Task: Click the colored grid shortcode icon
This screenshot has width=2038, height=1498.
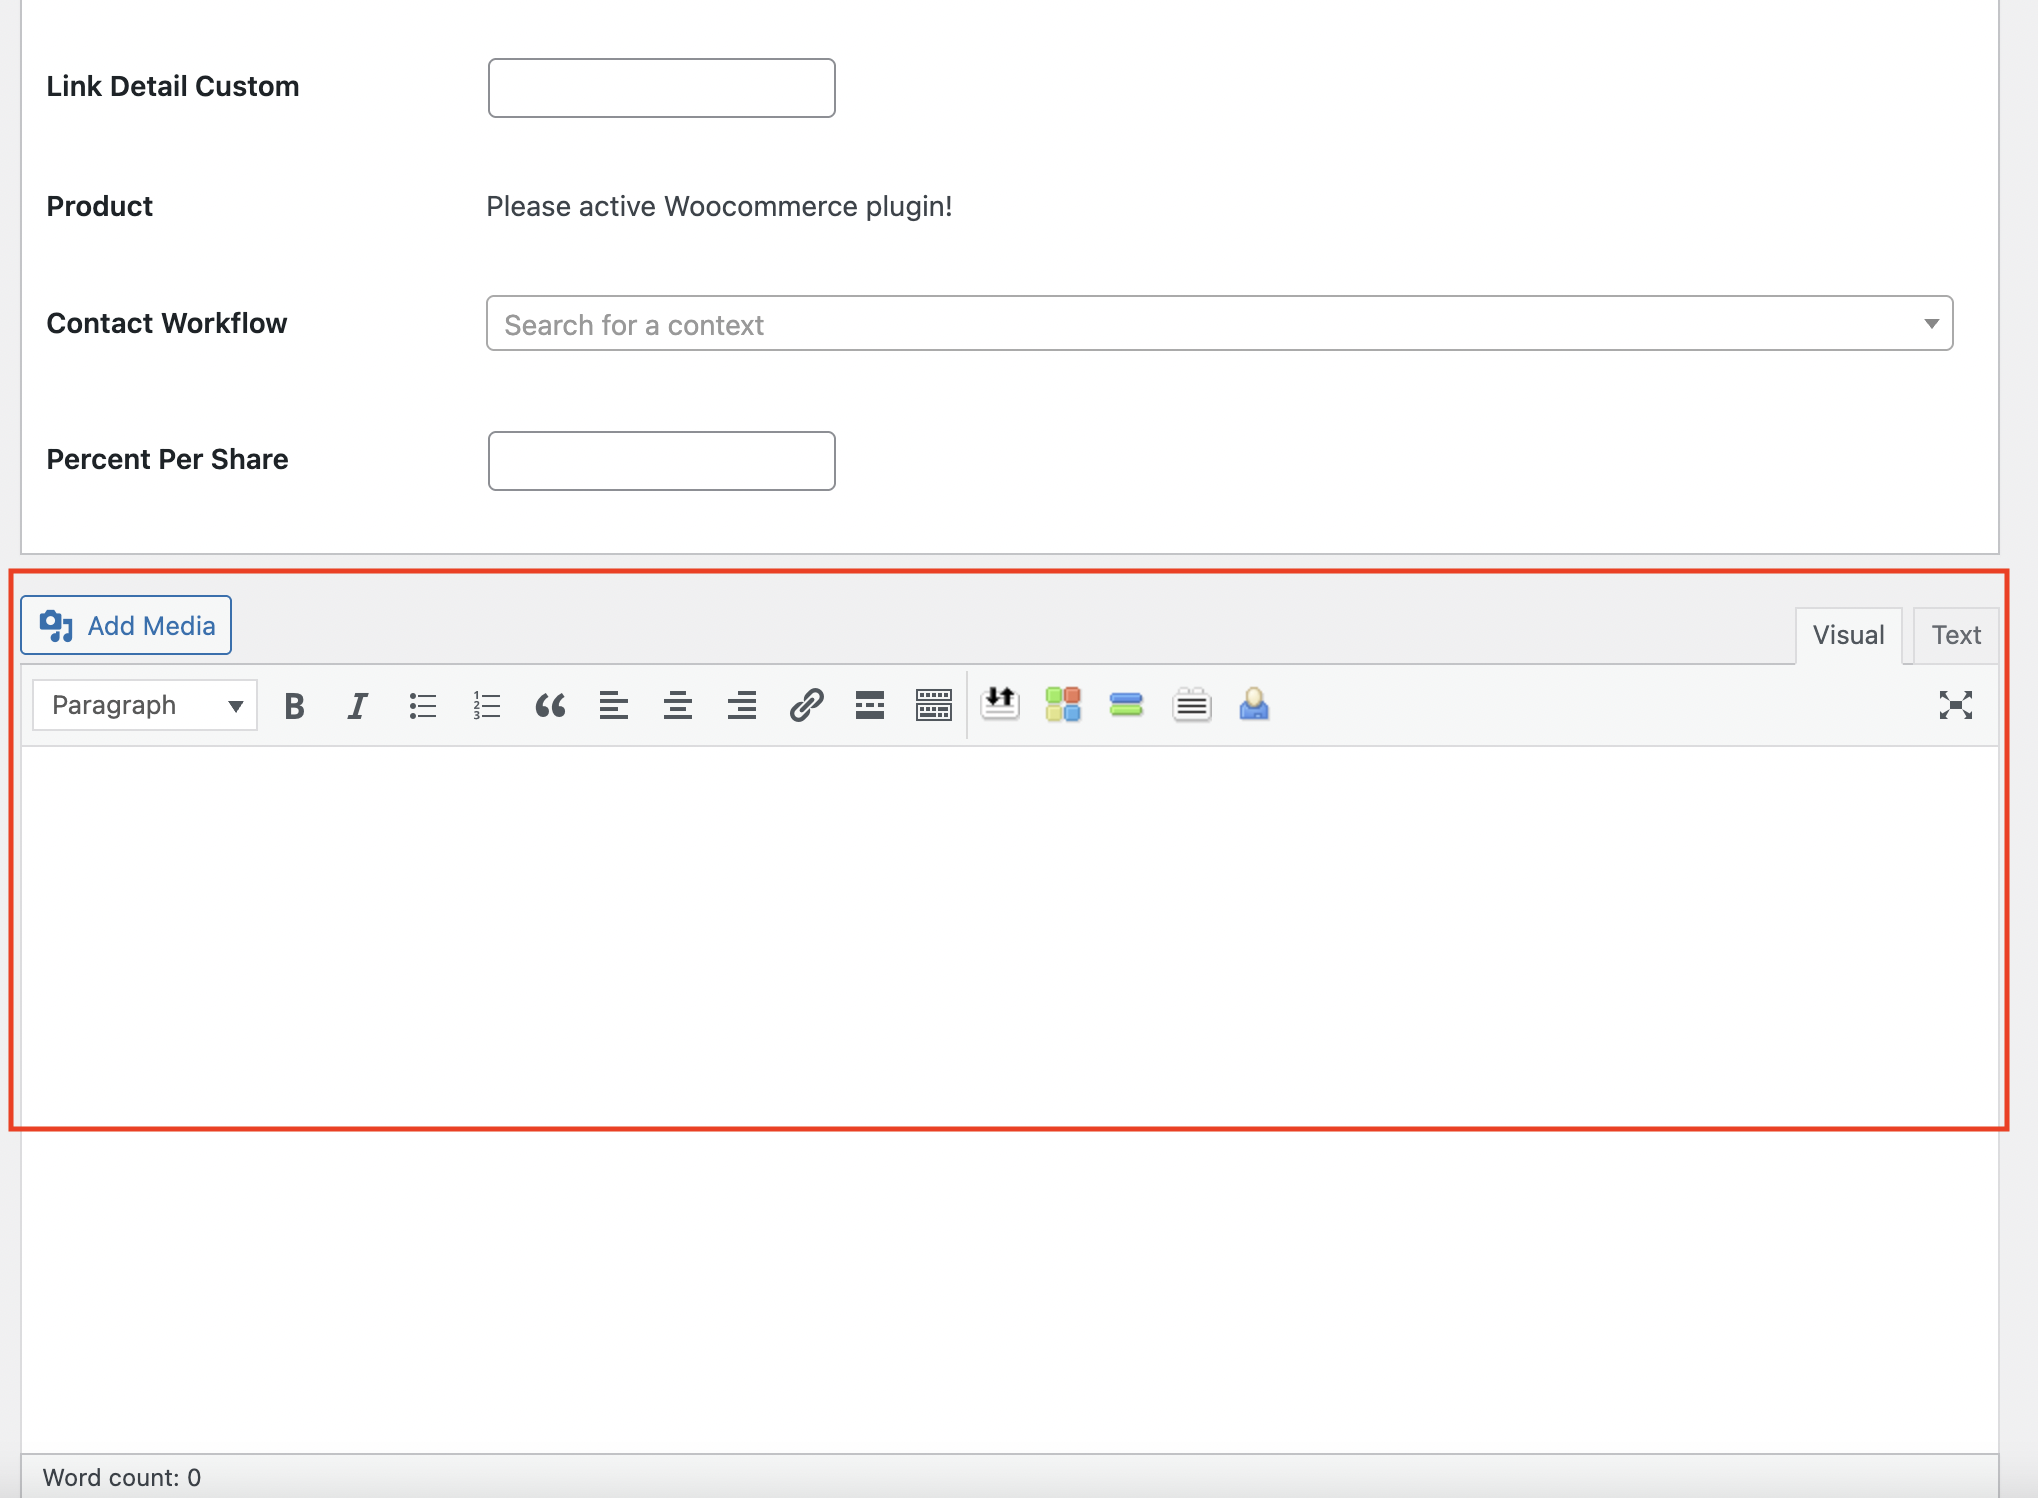Action: 1063,705
